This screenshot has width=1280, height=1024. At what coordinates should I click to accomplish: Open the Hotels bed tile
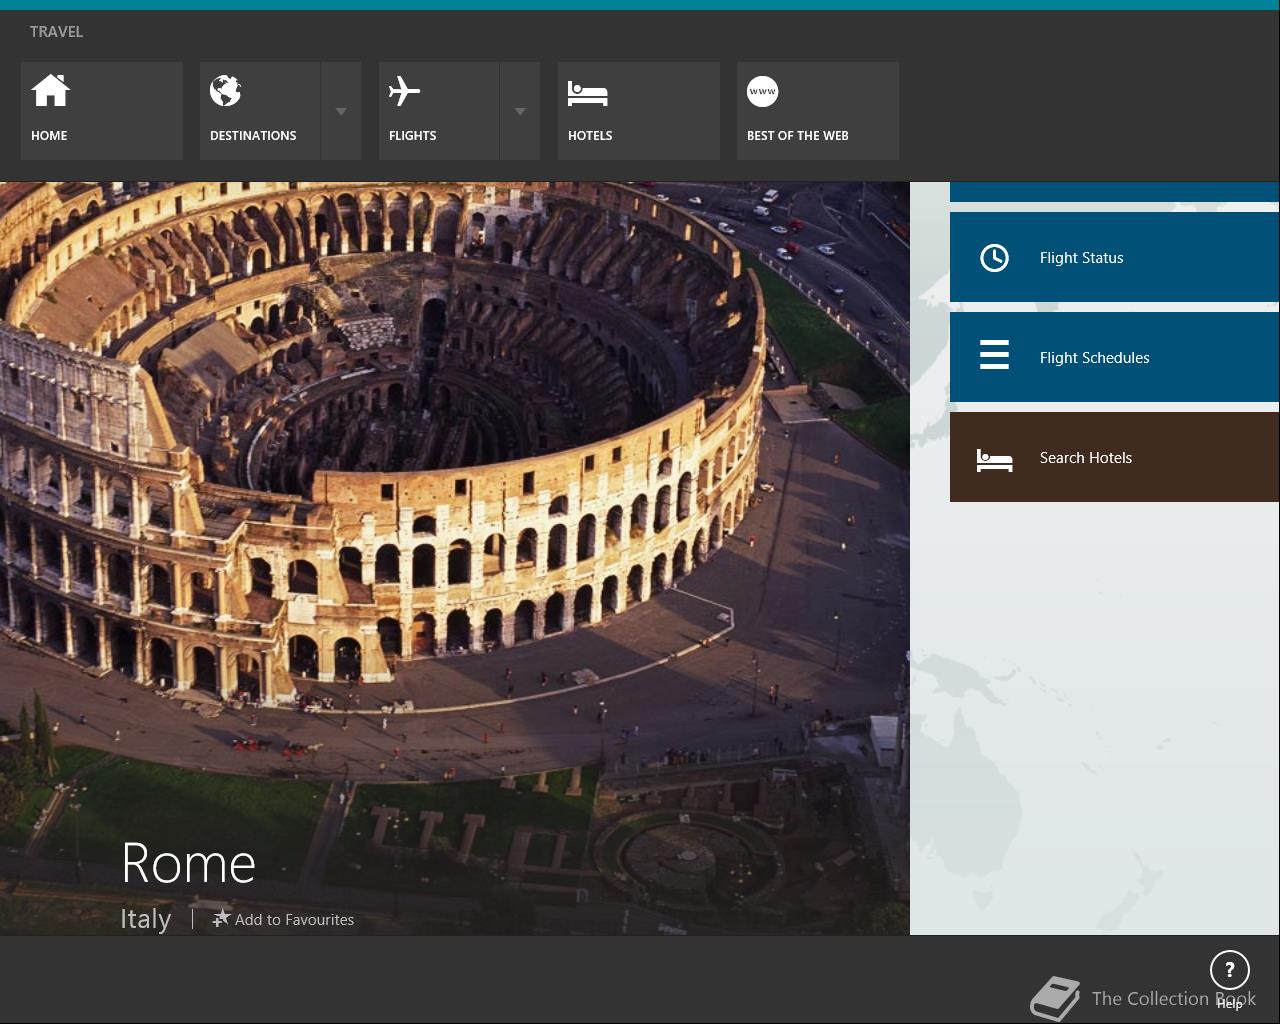click(x=639, y=111)
